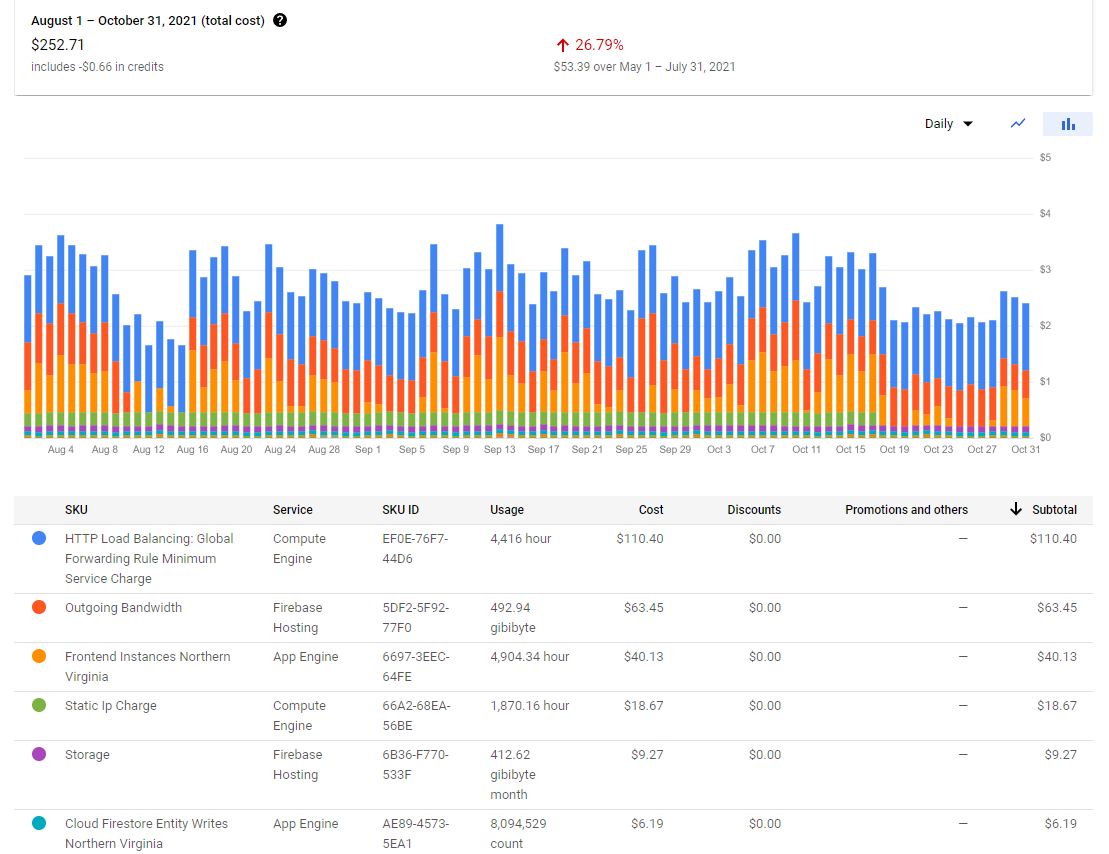The image size is (1109, 854).
Task: Click the red Outgoing Bandwidth color dot
Action: point(40,607)
